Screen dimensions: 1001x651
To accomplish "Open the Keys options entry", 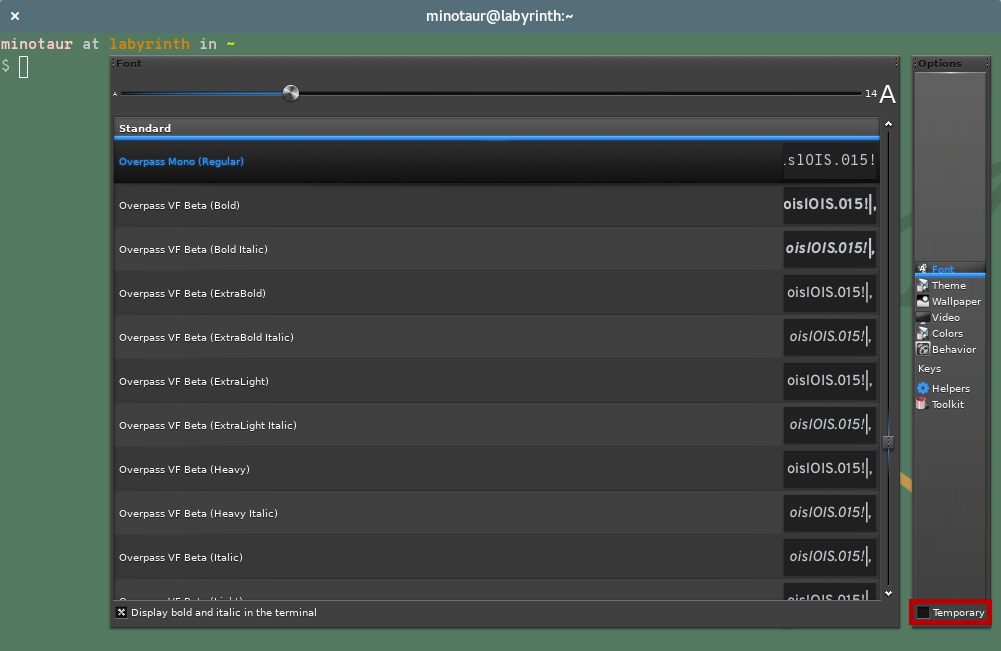I will (929, 369).
